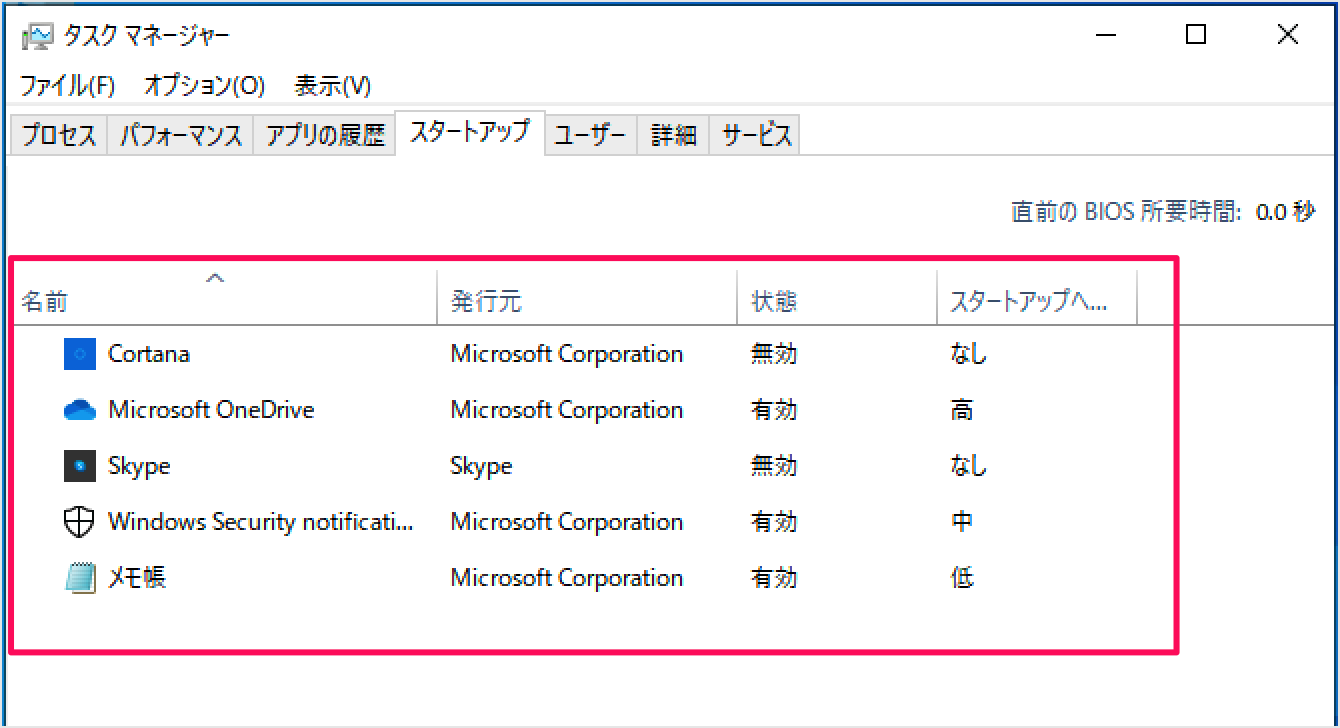This screenshot has height=728, width=1340.
Task: Click 低 impact in メモ帳 row
Action: tap(962, 578)
